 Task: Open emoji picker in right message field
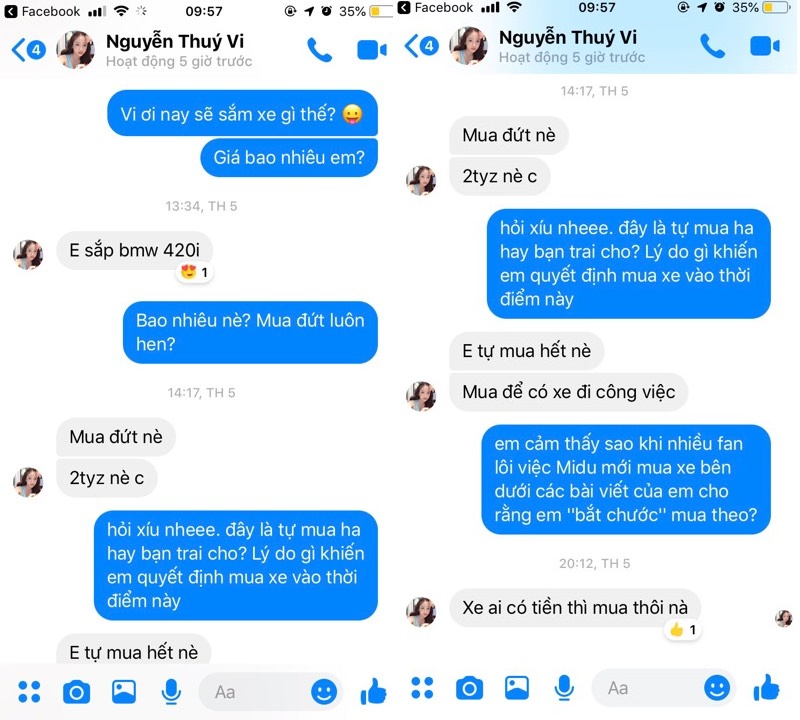pos(717,688)
